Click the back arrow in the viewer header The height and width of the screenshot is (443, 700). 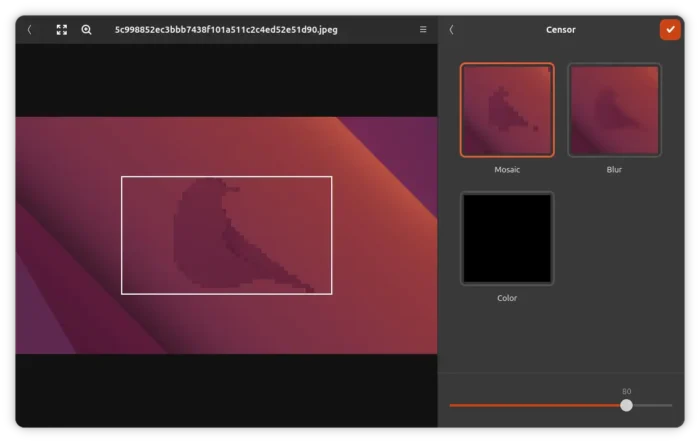[29, 30]
